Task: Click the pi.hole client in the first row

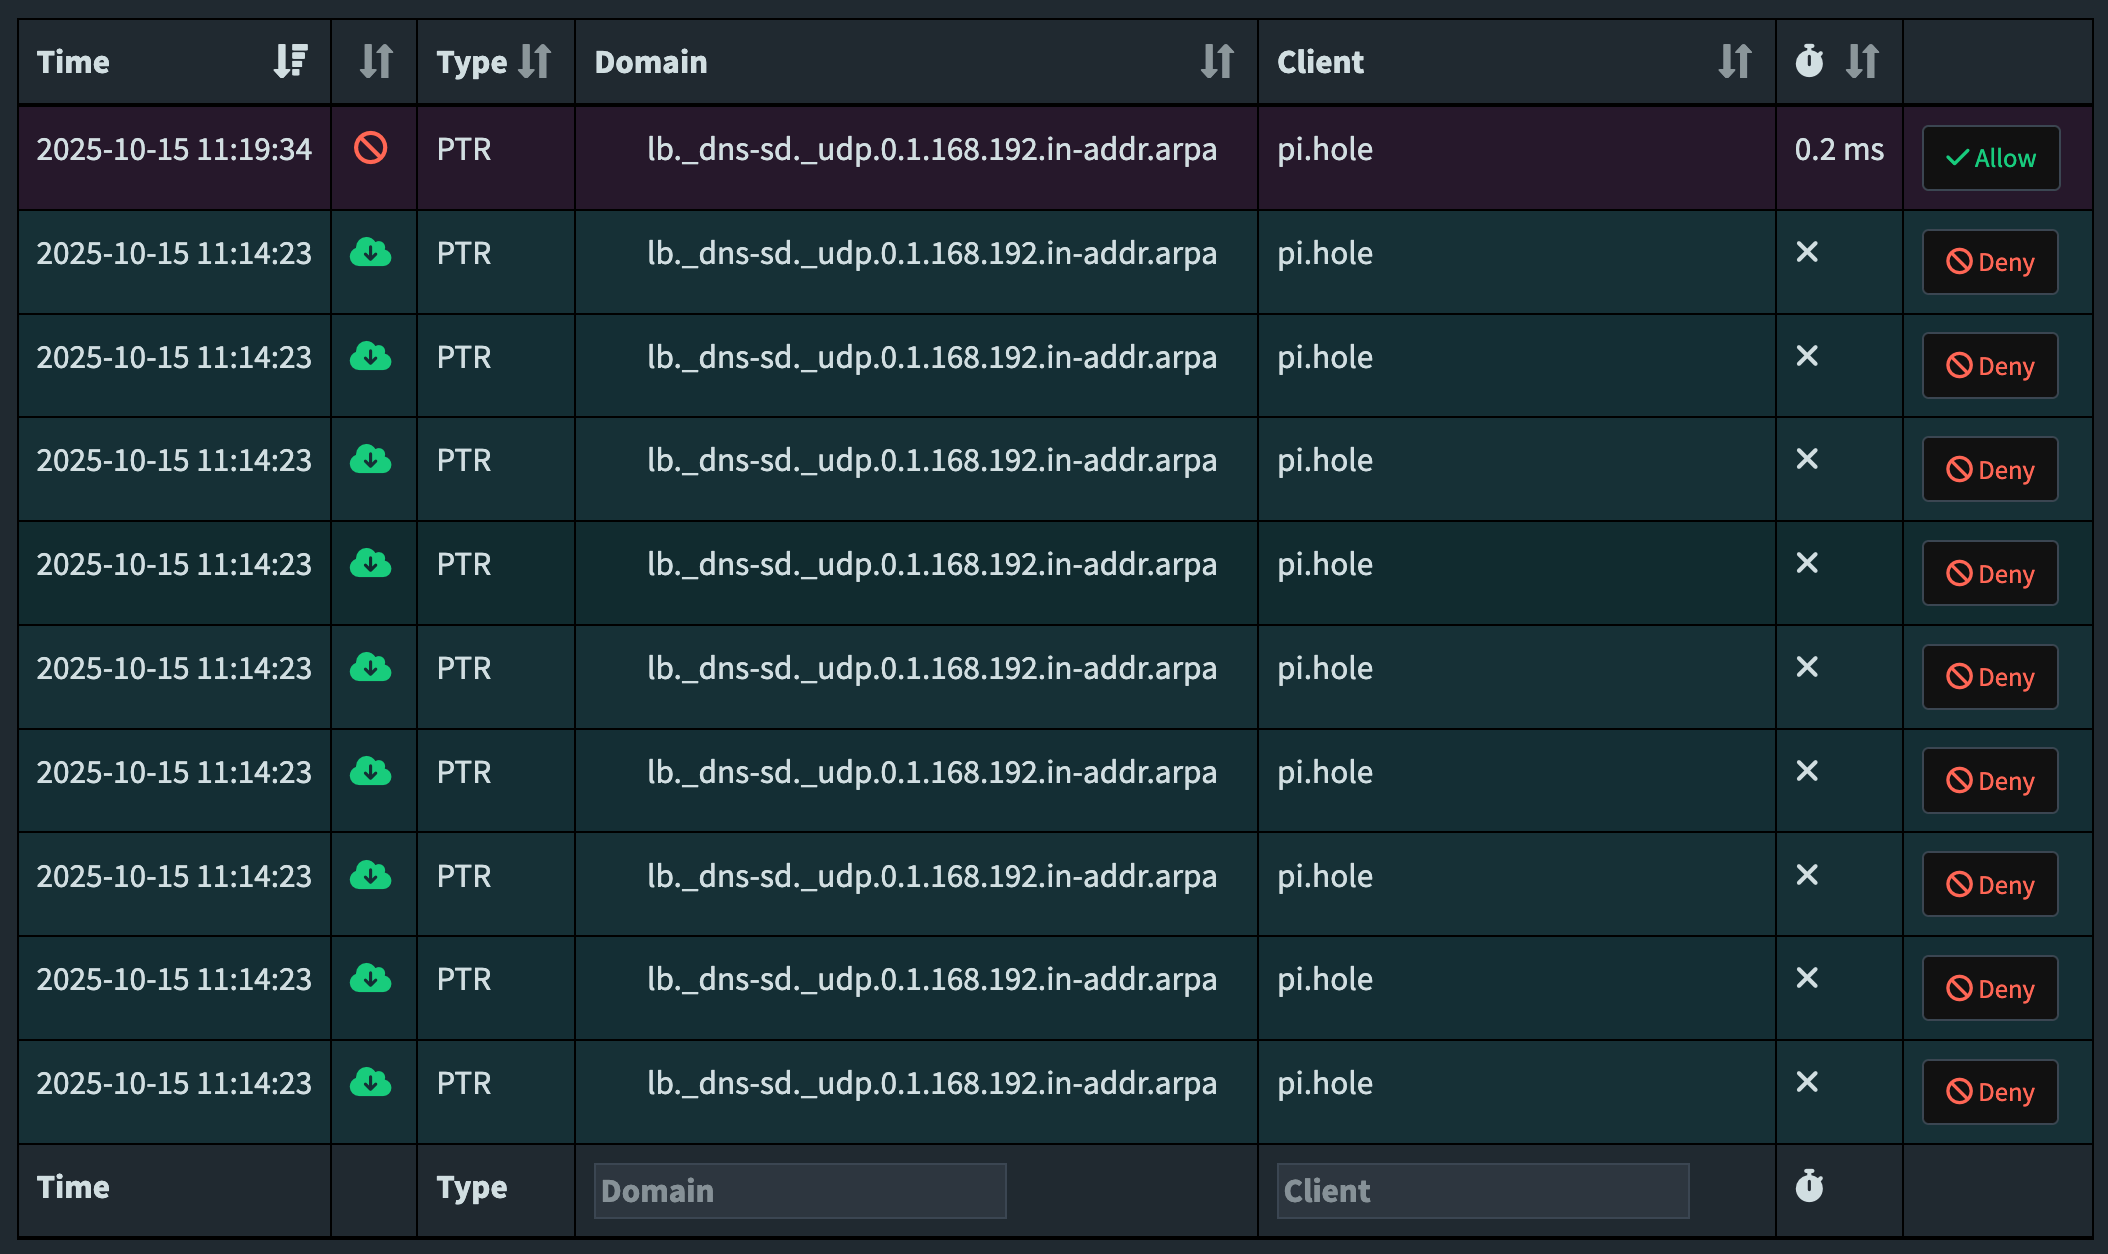Action: point(1325,150)
